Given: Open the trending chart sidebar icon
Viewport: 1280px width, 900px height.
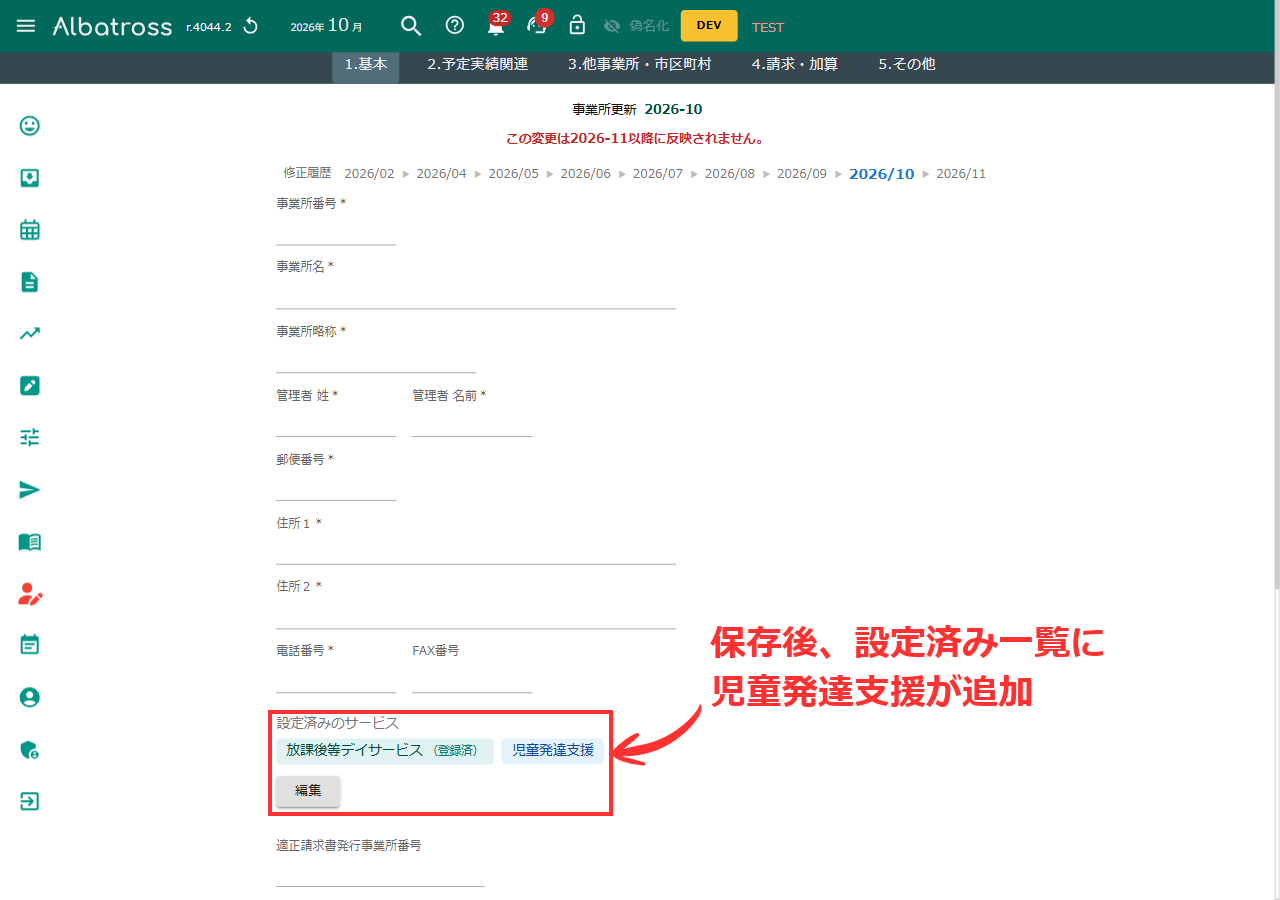Looking at the screenshot, I should point(30,334).
